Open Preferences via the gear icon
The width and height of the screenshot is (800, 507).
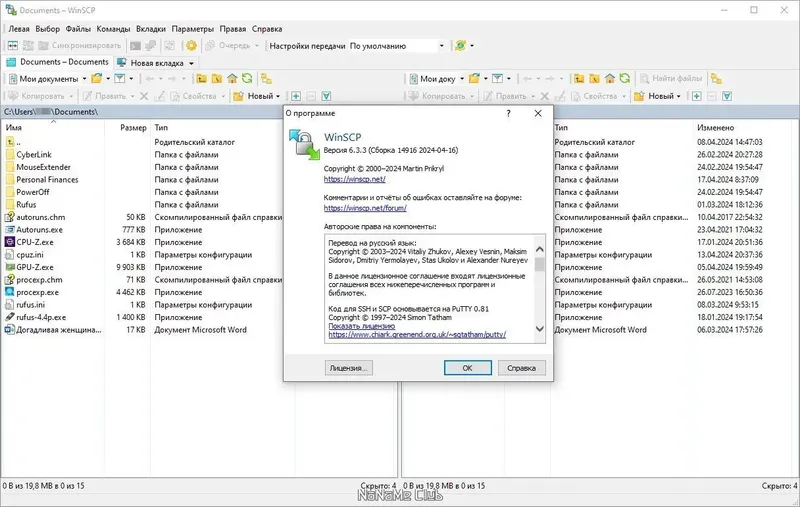click(x=191, y=46)
